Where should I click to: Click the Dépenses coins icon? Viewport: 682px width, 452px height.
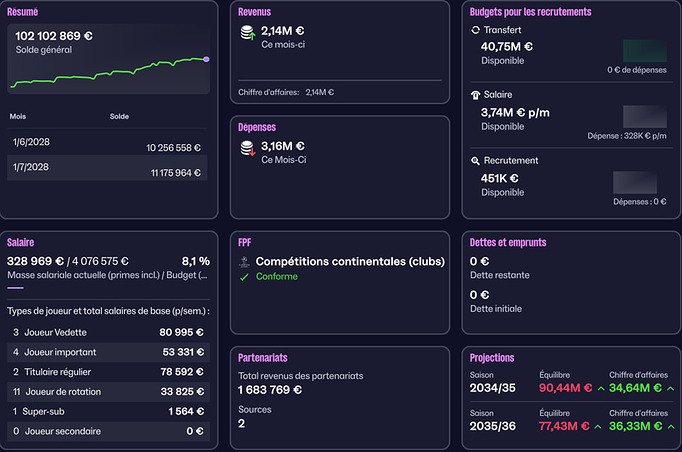point(246,149)
